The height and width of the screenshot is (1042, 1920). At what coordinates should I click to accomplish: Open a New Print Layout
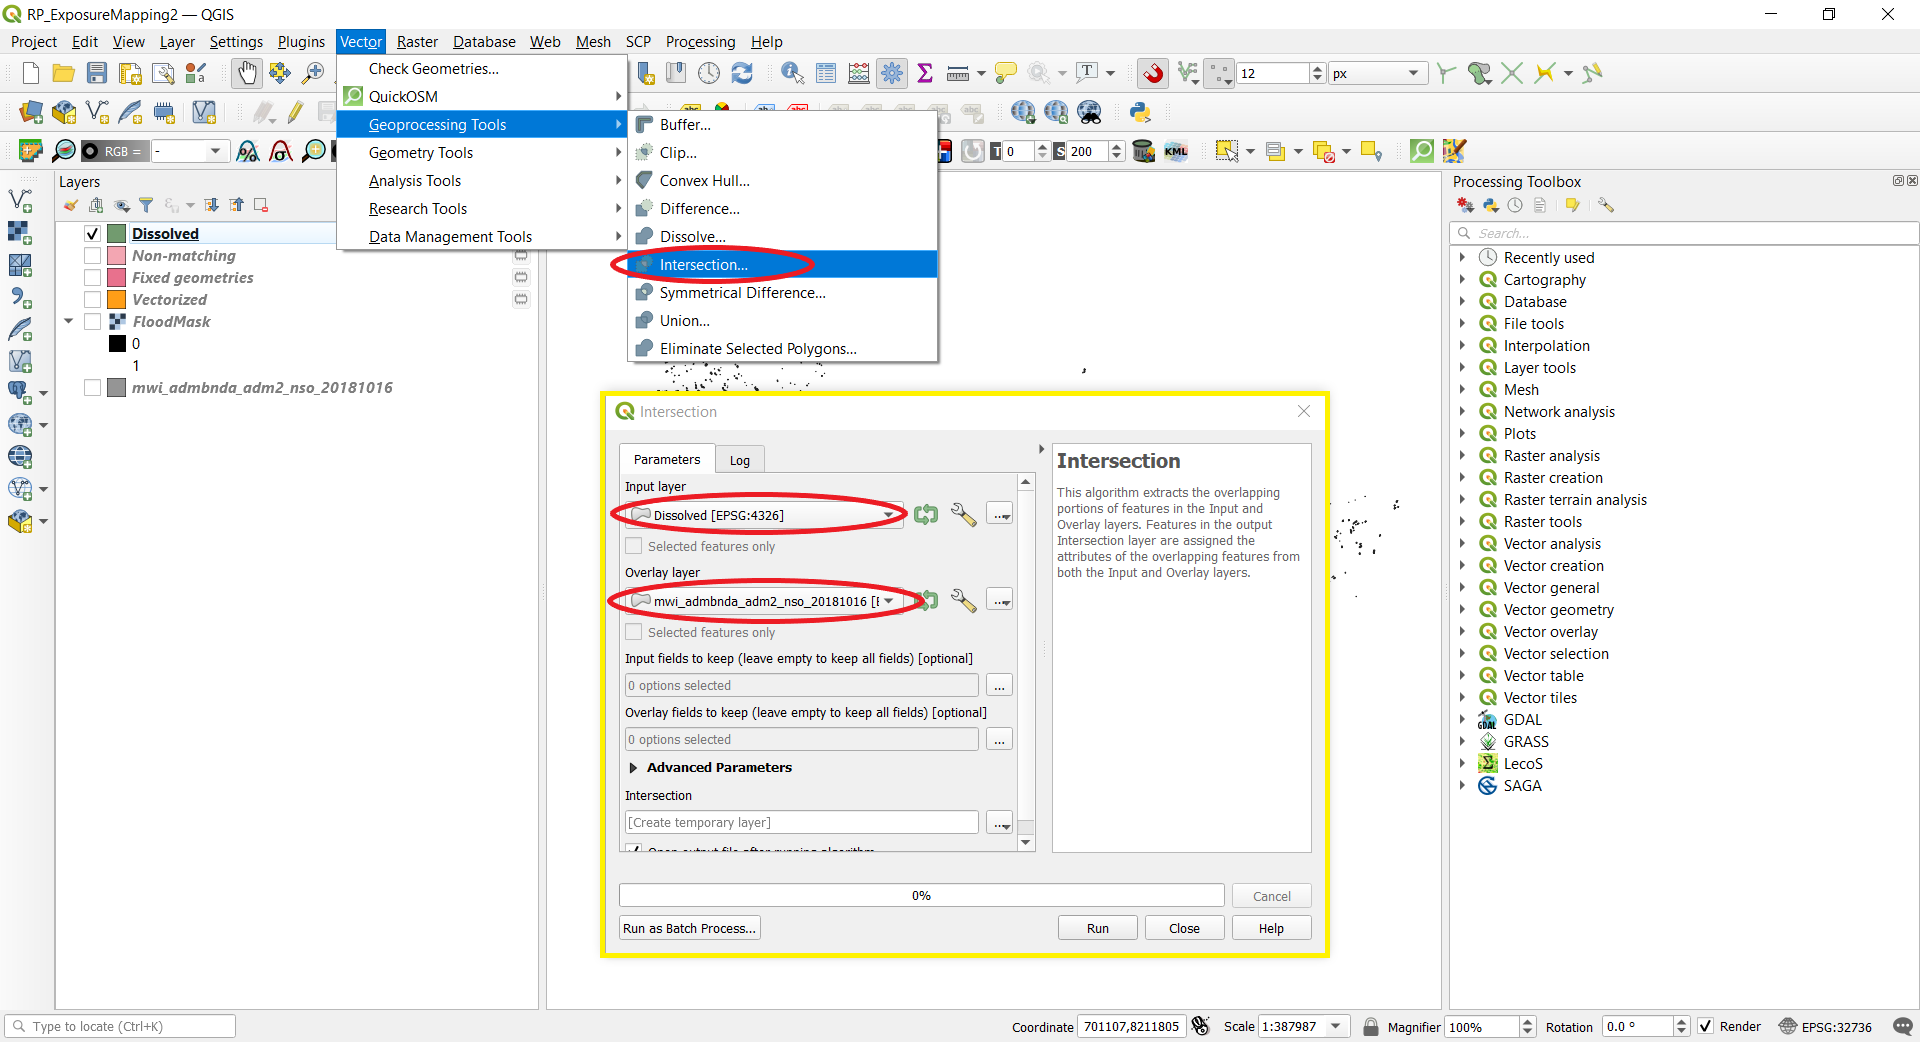[x=130, y=73]
